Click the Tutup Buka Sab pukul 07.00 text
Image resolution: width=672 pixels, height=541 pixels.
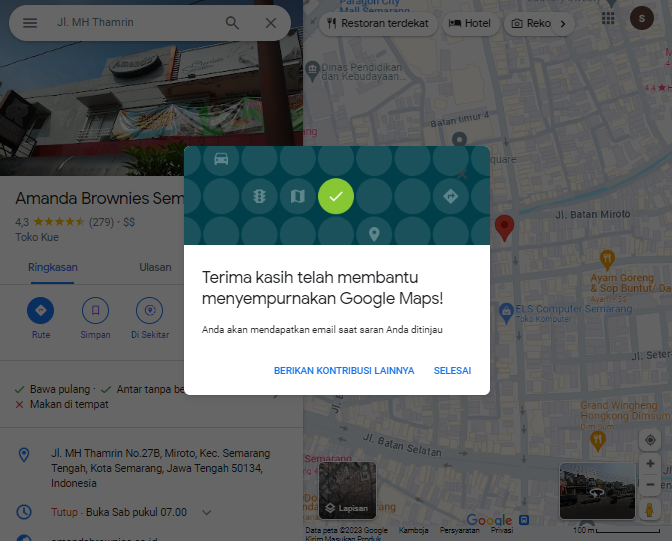tap(119, 512)
